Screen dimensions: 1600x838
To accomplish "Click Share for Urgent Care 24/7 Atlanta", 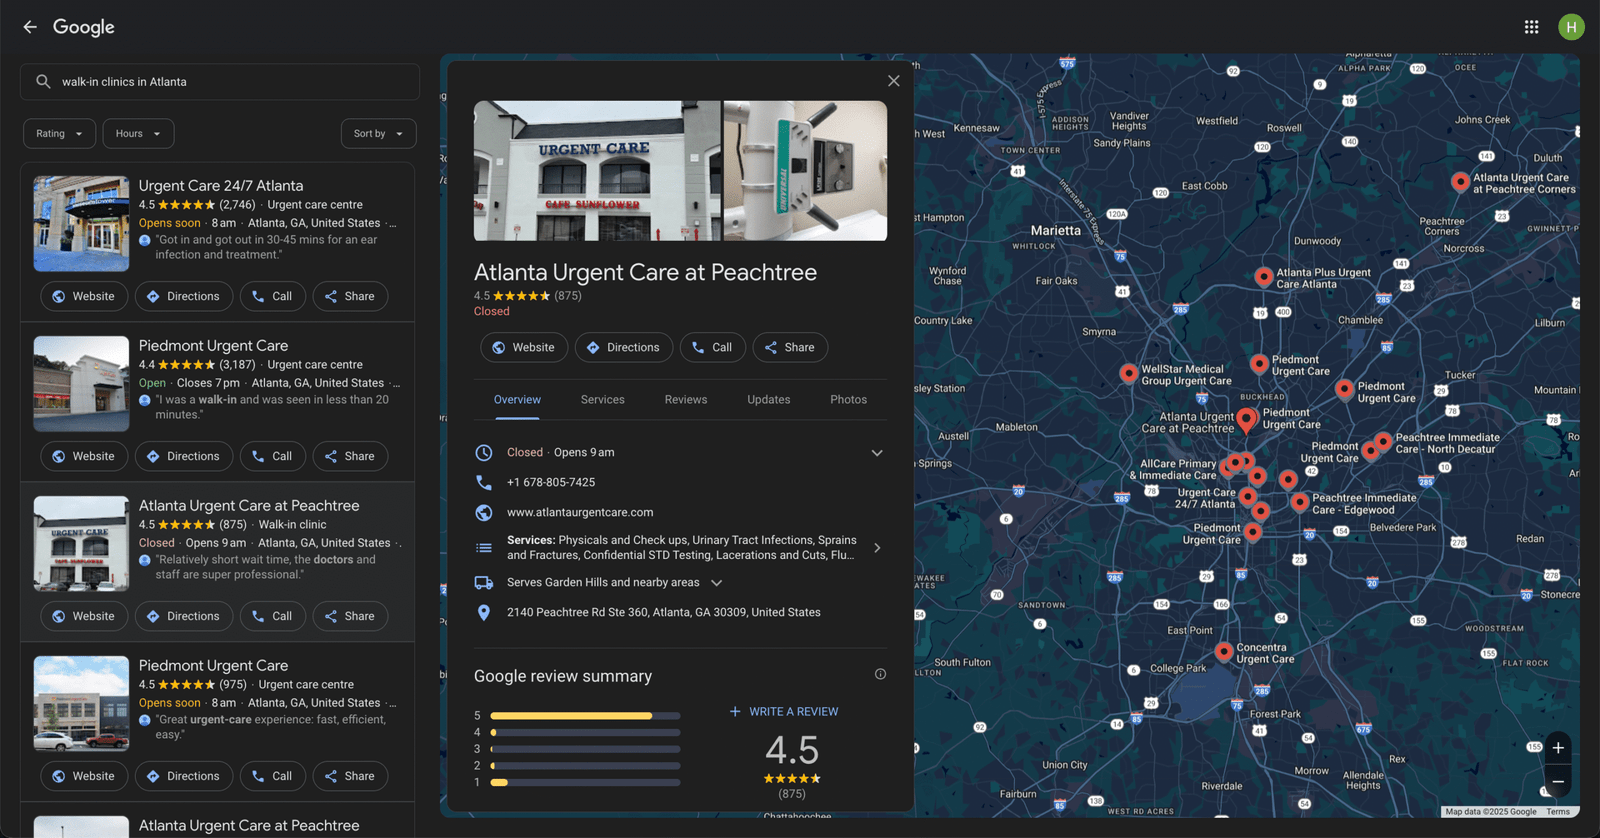I will [350, 297].
